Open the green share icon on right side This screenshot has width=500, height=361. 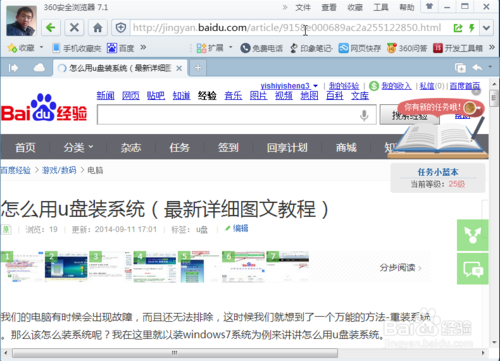473,235
